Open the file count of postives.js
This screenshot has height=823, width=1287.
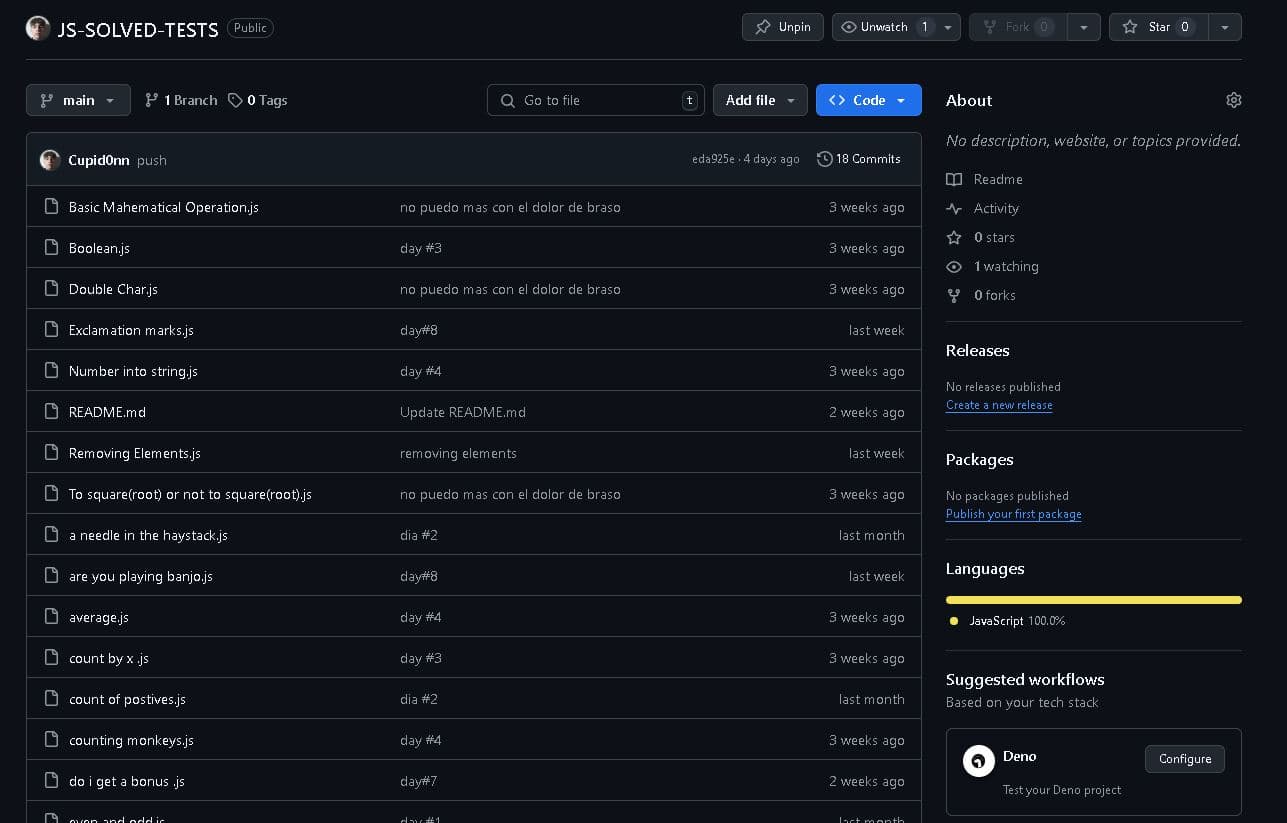point(127,699)
